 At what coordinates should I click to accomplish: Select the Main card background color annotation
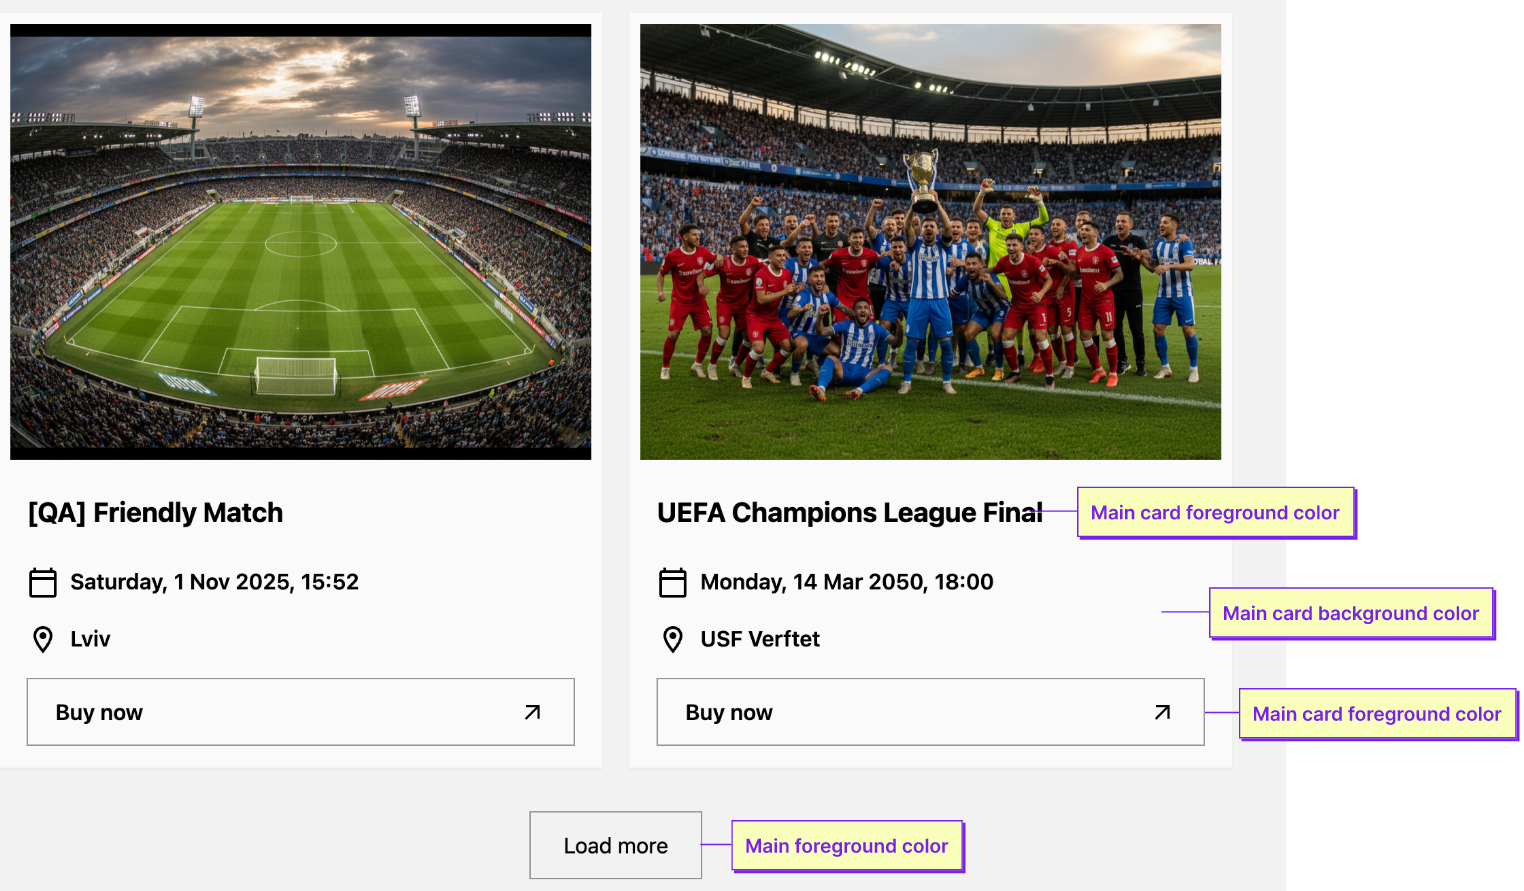point(1350,613)
